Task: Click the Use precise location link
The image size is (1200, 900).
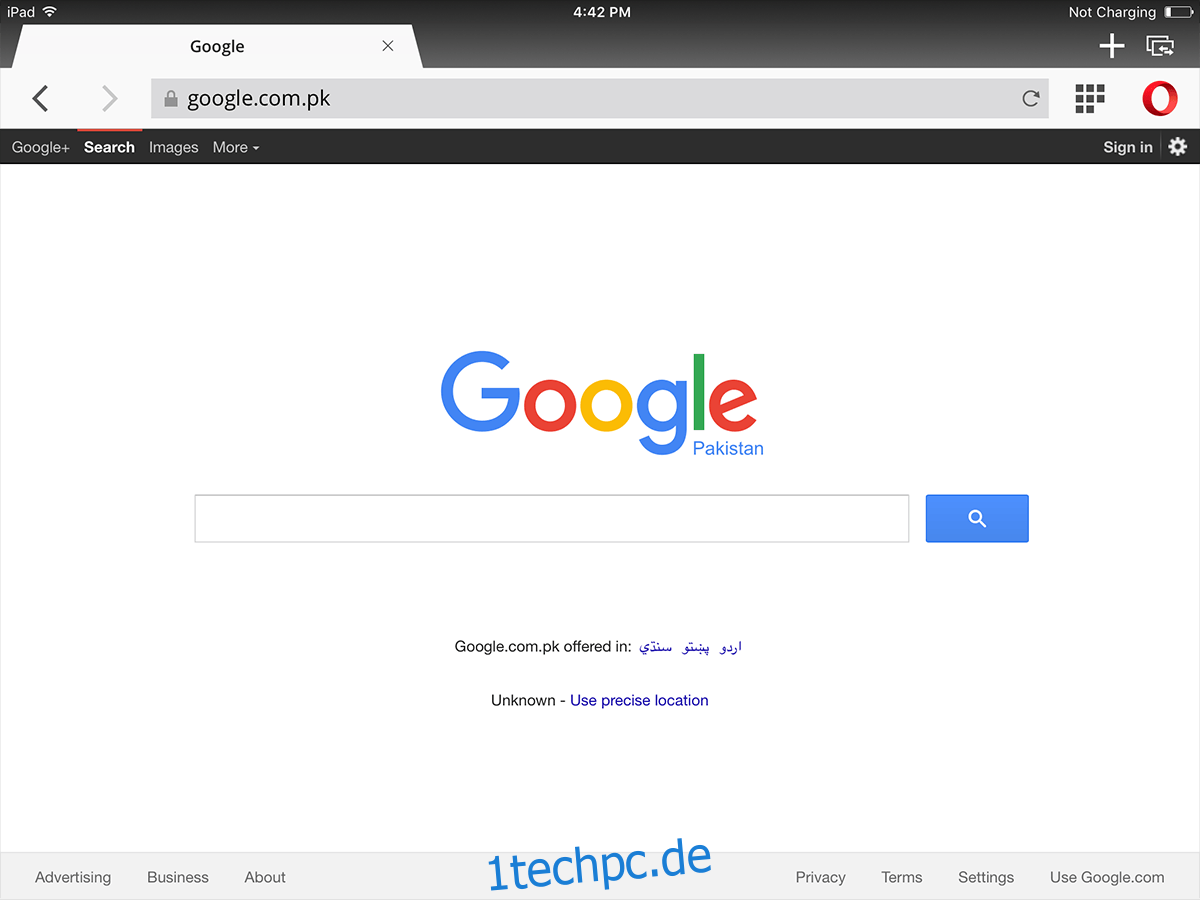Action: coord(639,700)
